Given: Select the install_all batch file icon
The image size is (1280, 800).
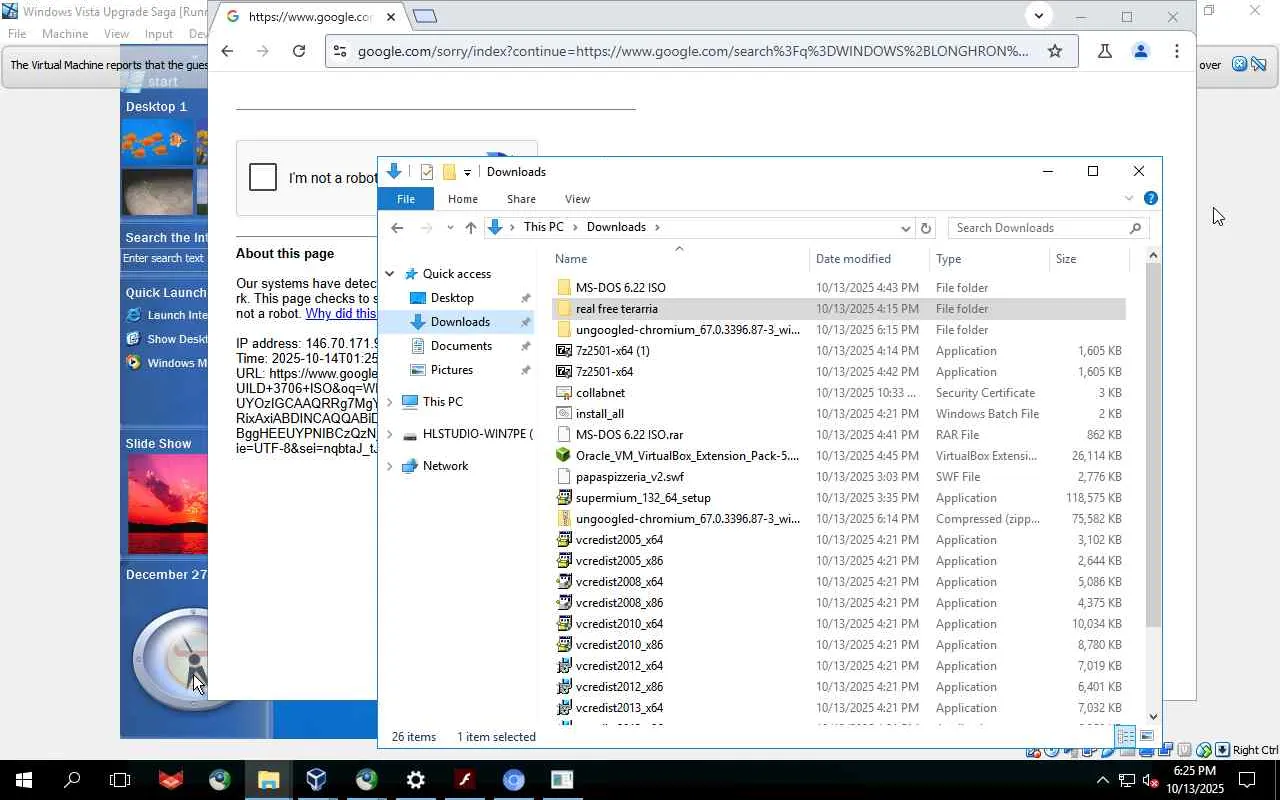Looking at the screenshot, I should tap(563, 414).
